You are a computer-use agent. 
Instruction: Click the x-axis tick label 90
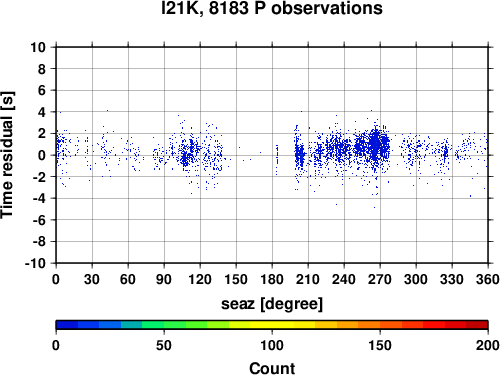pos(164,279)
